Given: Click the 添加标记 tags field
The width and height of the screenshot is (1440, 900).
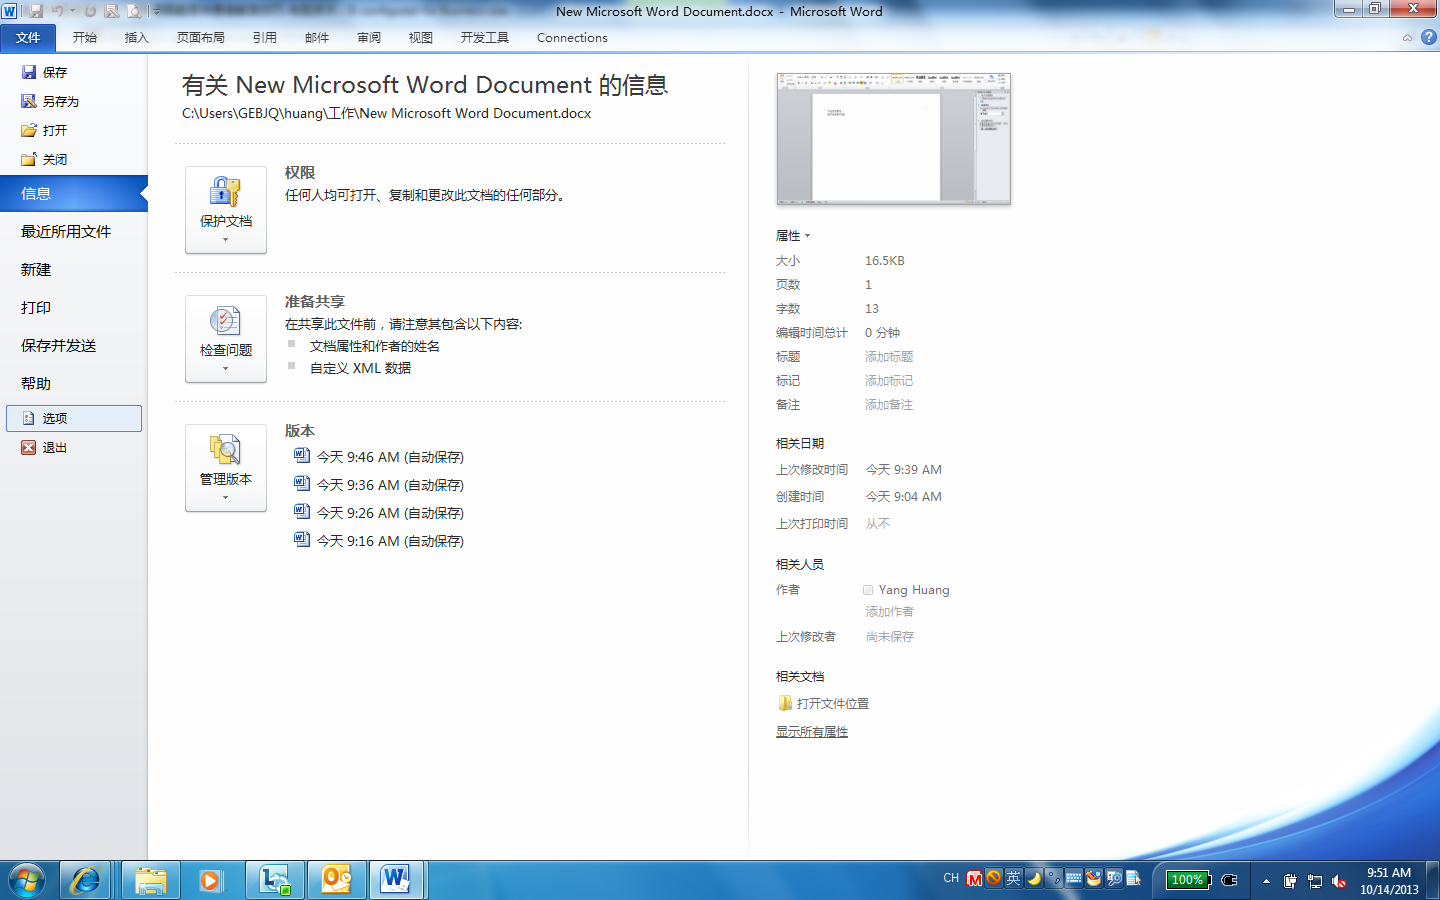Looking at the screenshot, I should coord(889,381).
